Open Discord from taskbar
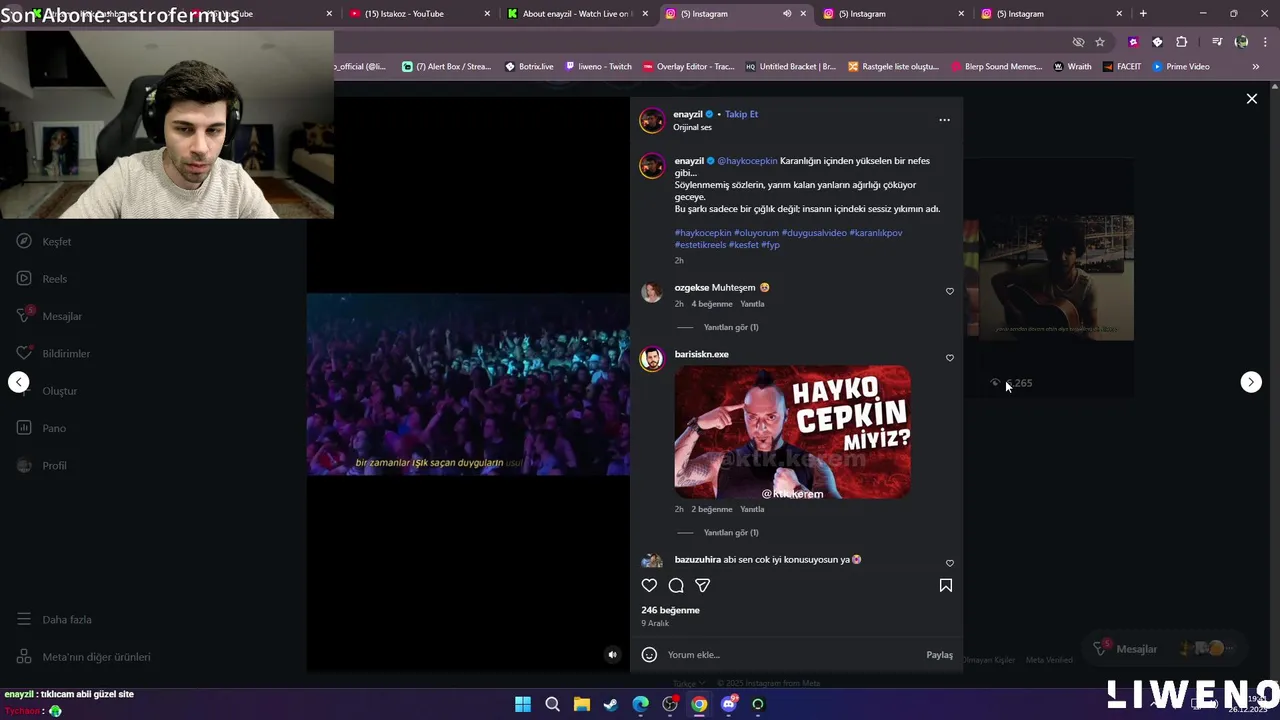Viewport: 1280px width, 720px height. (729, 705)
